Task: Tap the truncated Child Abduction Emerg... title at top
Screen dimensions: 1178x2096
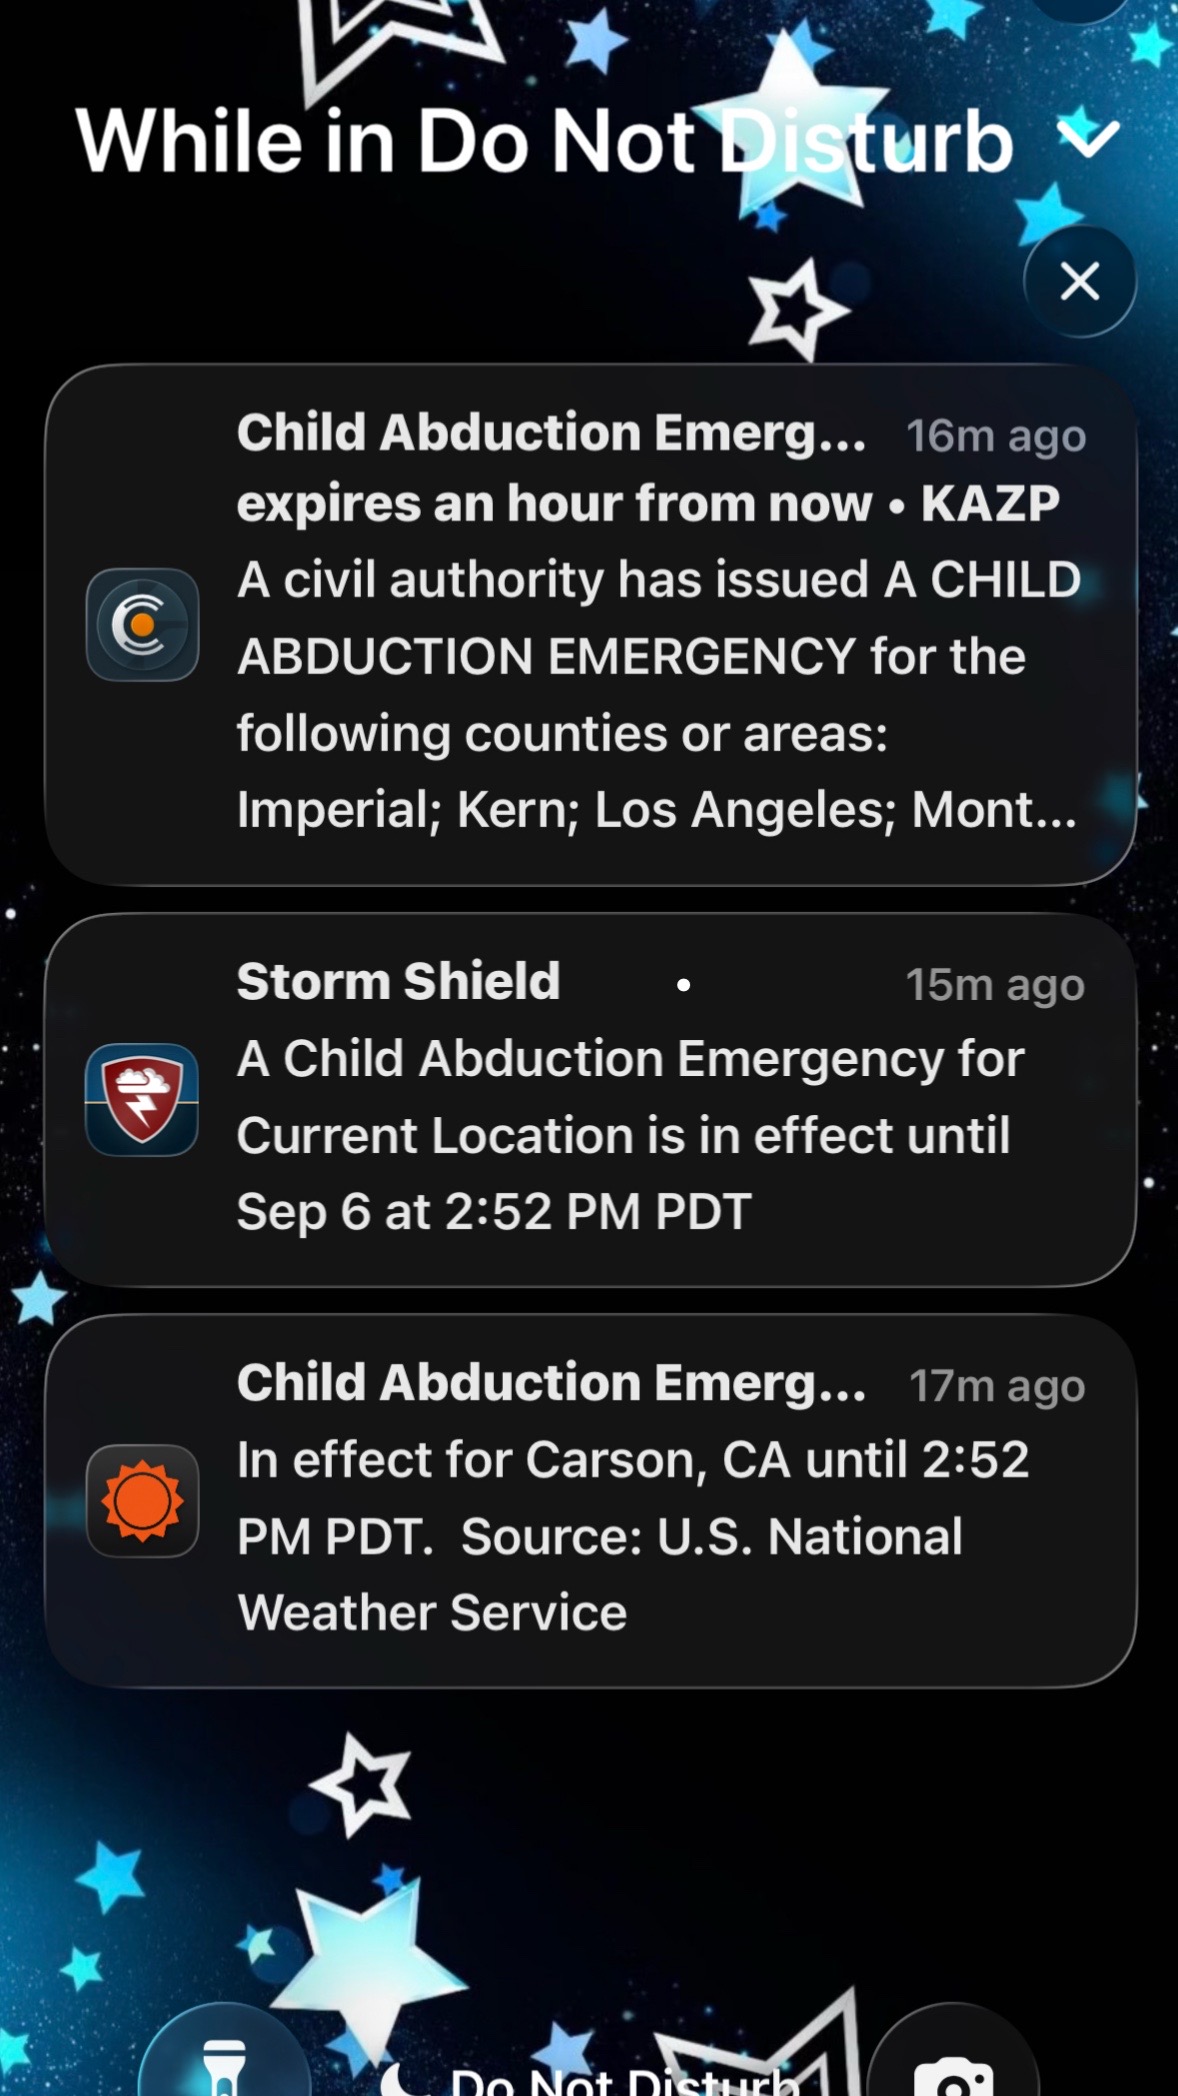Action: 552,433
